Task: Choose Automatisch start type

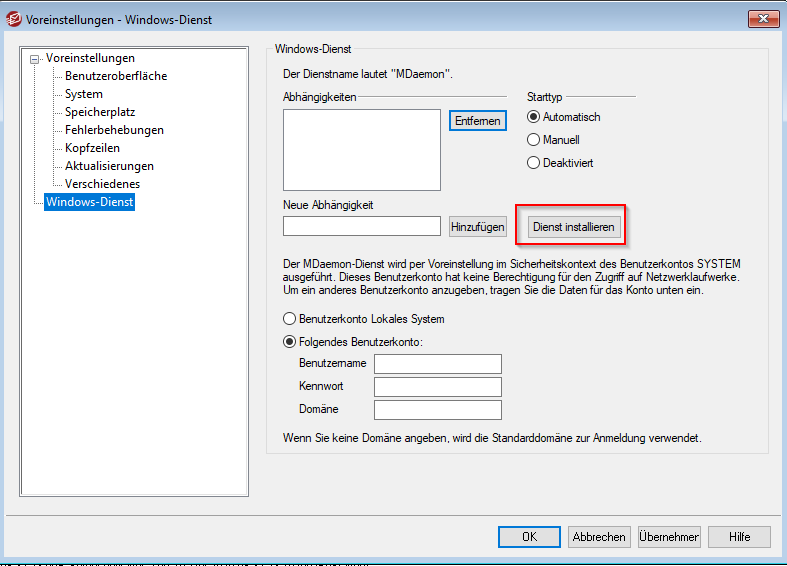Action: click(534, 118)
